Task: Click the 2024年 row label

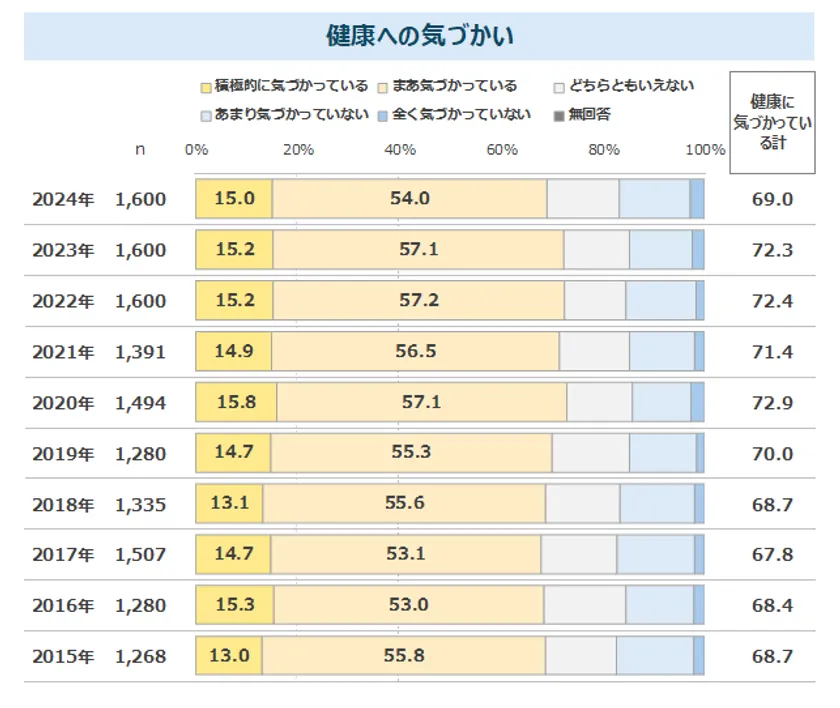Action: pos(63,199)
